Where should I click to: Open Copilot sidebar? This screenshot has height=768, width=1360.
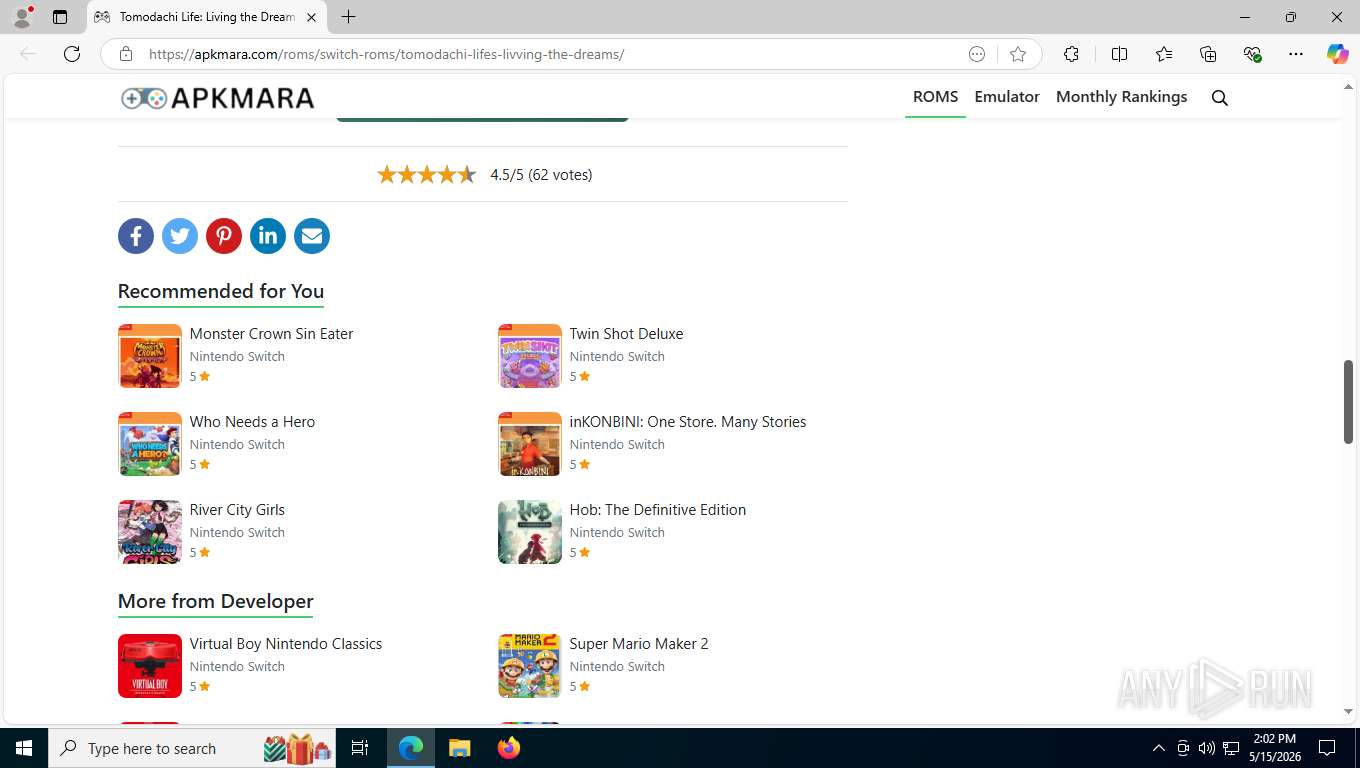(1337, 54)
